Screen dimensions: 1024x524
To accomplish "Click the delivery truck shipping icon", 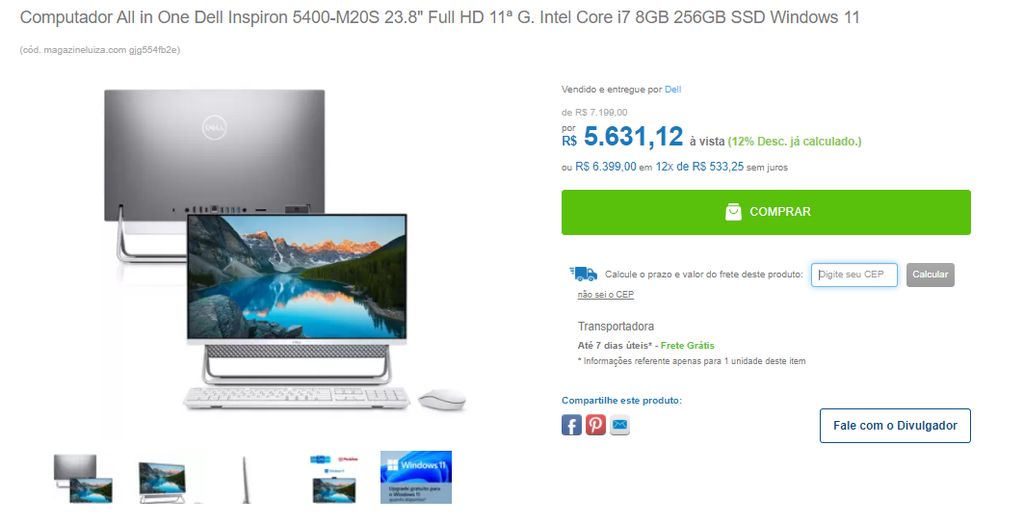I will [583, 273].
